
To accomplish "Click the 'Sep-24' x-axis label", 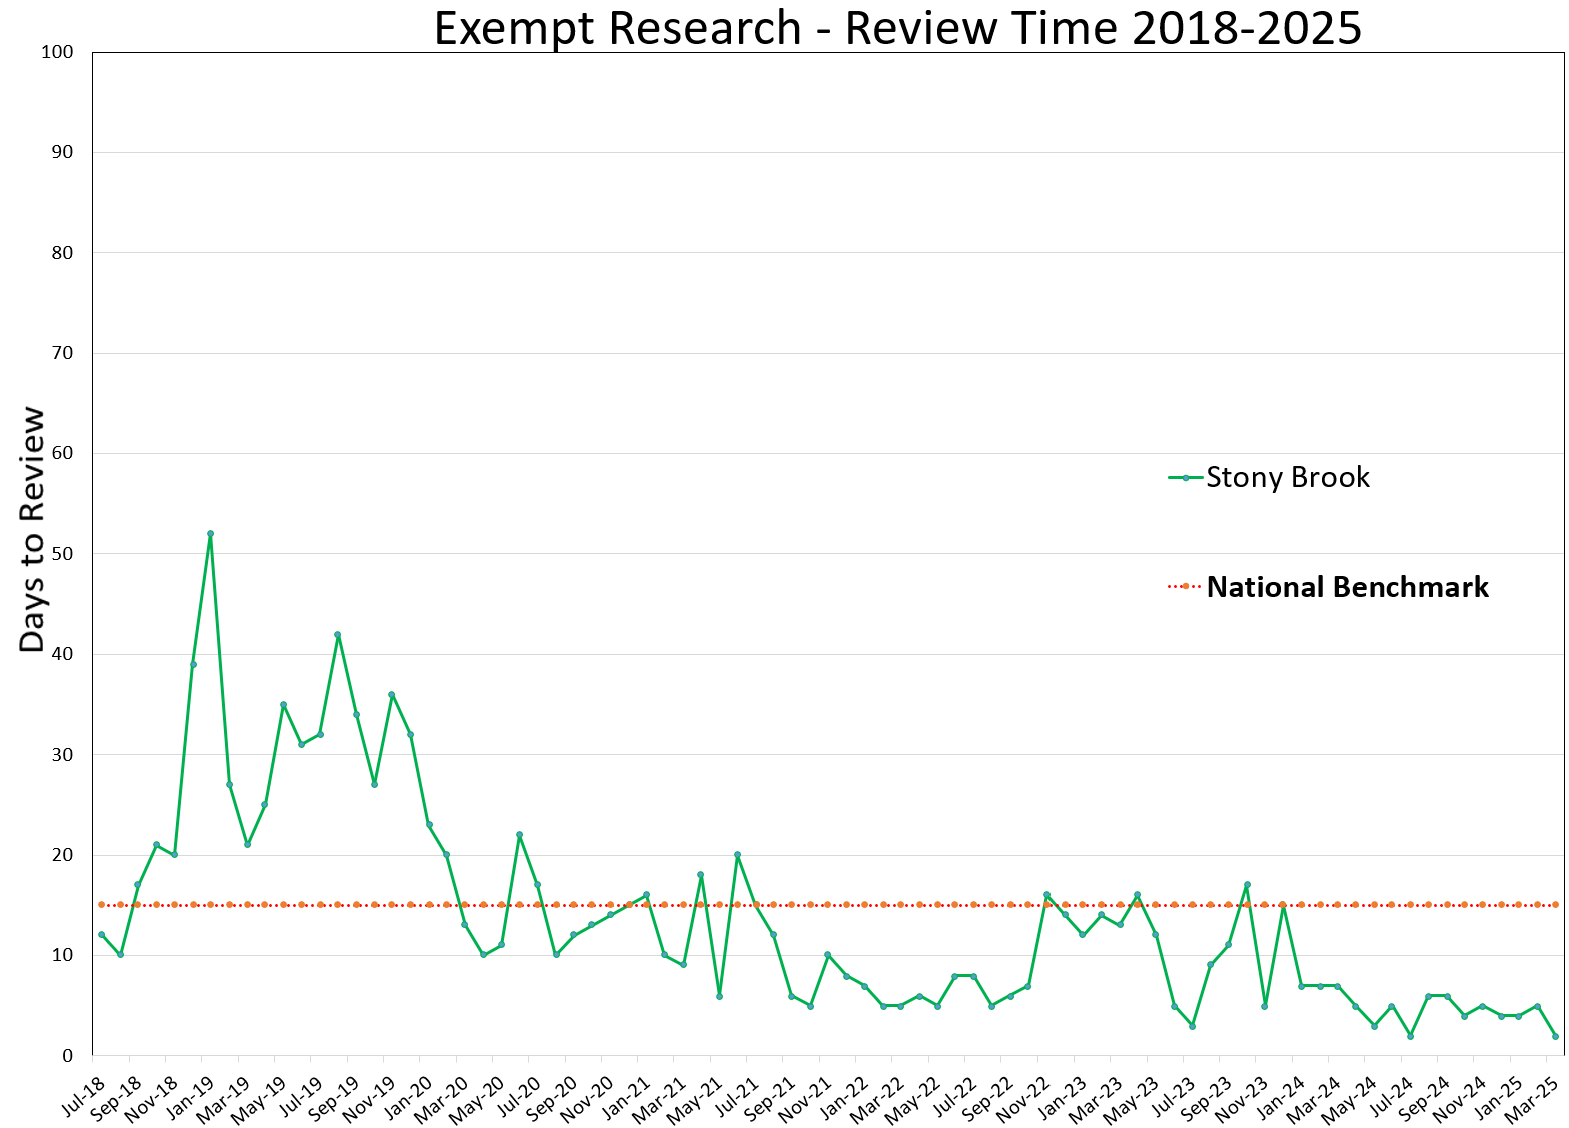I will coord(1426,1098).
